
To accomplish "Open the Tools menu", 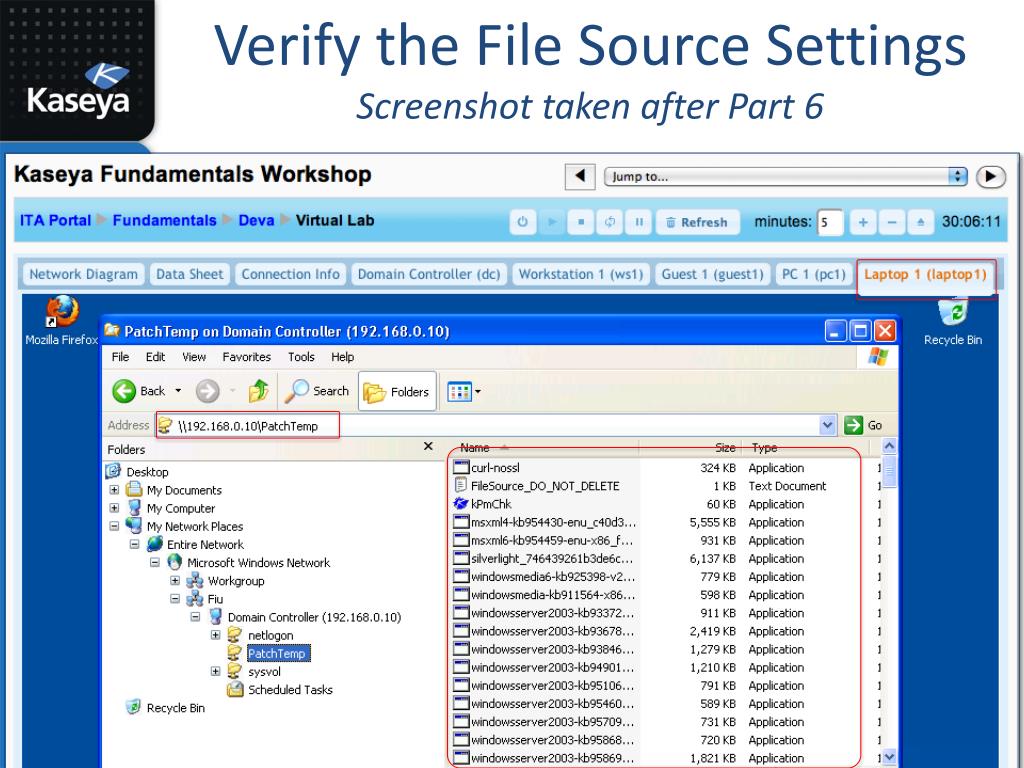I will [x=301, y=357].
